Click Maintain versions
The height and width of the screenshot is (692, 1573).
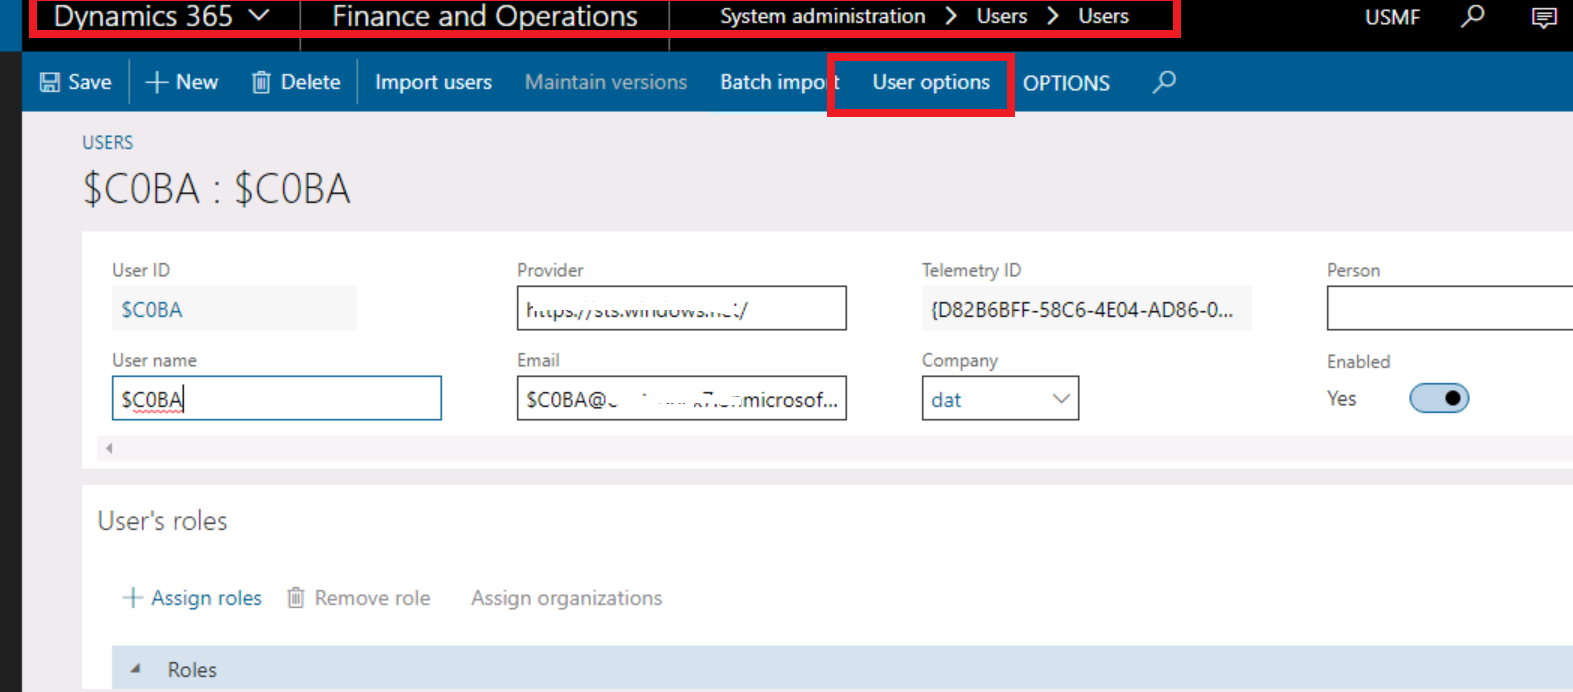tap(606, 82)
